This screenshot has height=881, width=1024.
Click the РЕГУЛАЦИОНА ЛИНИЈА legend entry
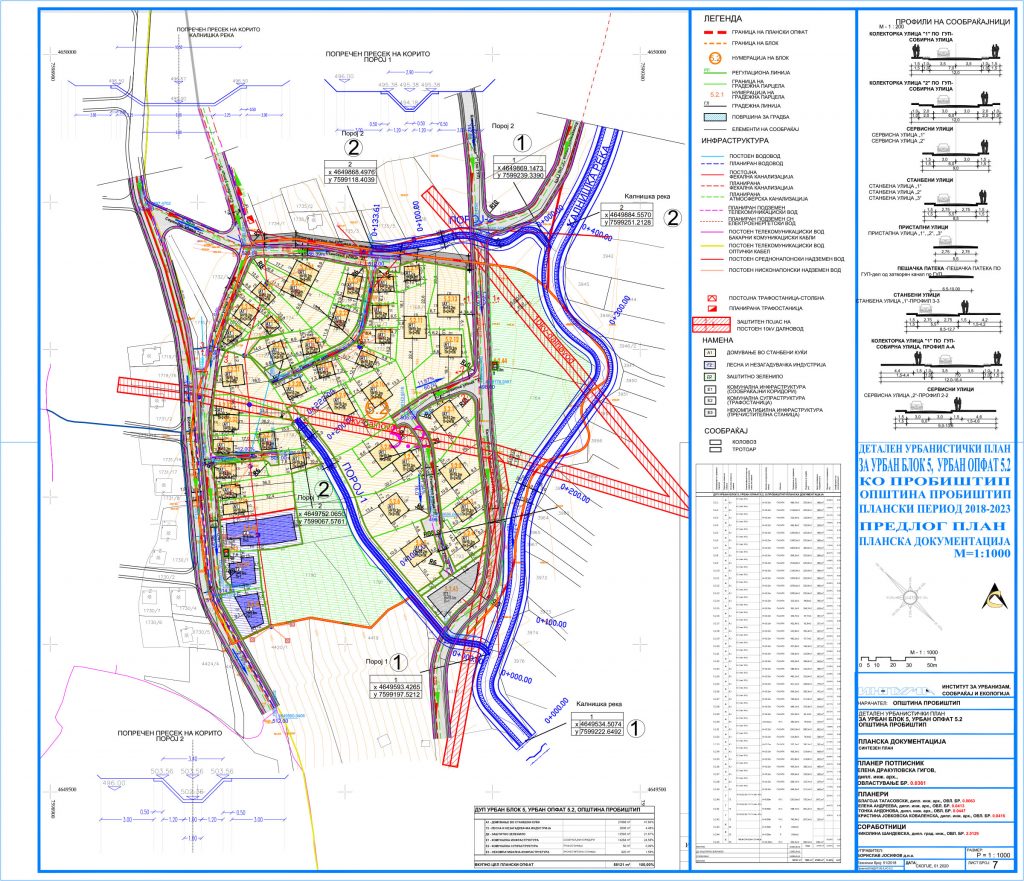pos(761,72)
